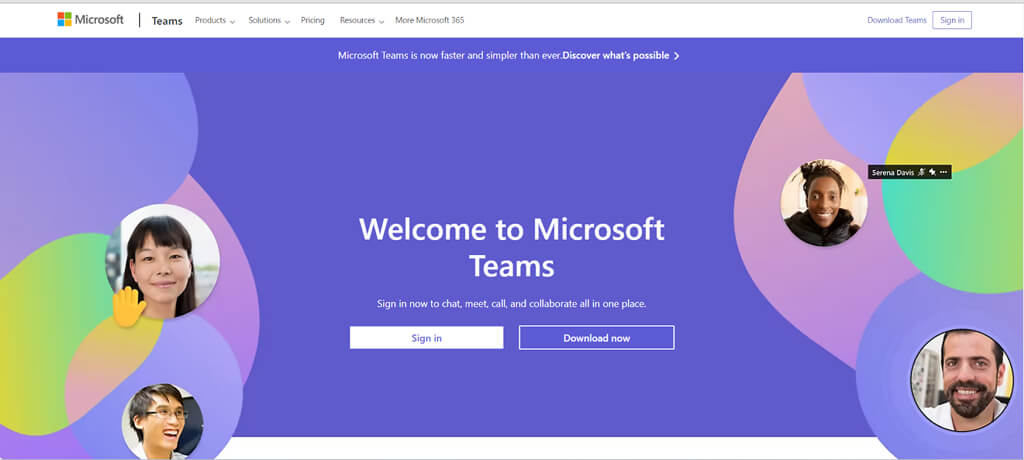Click the banner text 'Microsoft Teams is now faster'
1024x460 pixels.
(449, 56)
